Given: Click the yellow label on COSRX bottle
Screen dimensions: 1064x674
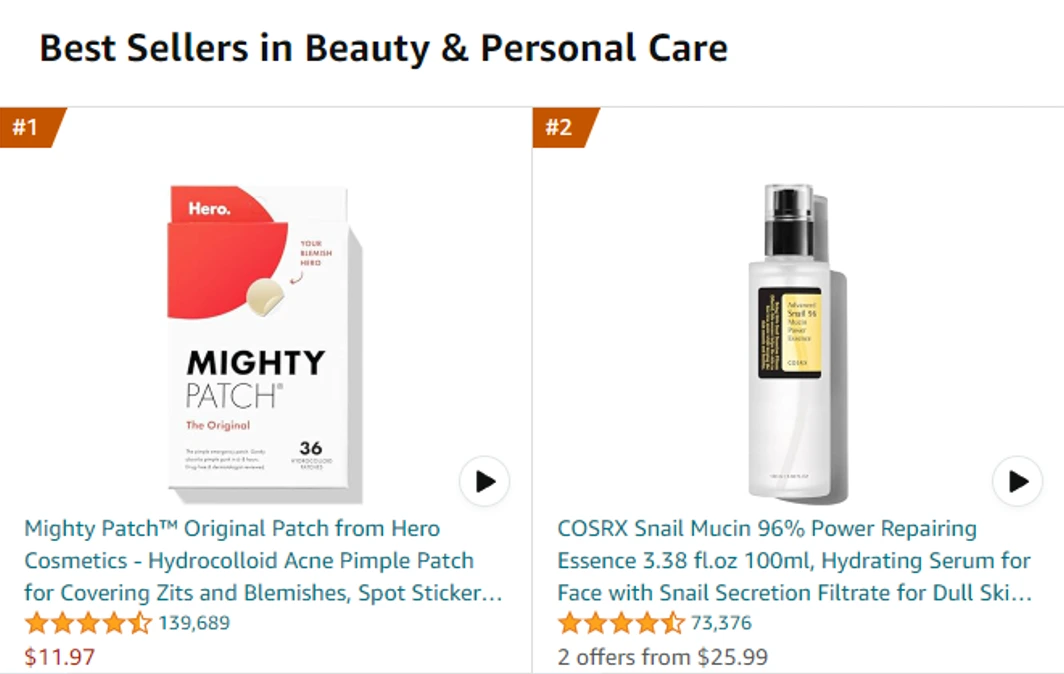Looking at the screenshot, I should point(801,333).
